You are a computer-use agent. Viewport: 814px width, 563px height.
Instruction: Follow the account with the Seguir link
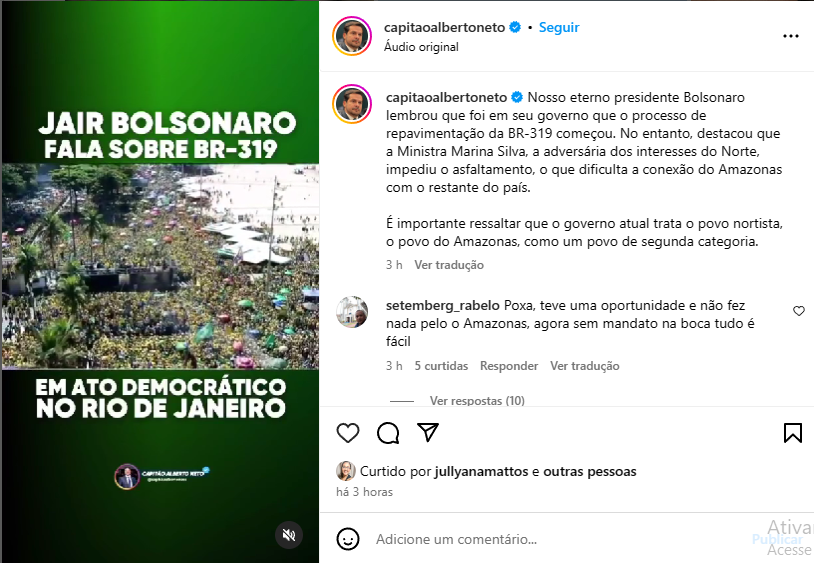pyautogui.click(x=559, y=28)
